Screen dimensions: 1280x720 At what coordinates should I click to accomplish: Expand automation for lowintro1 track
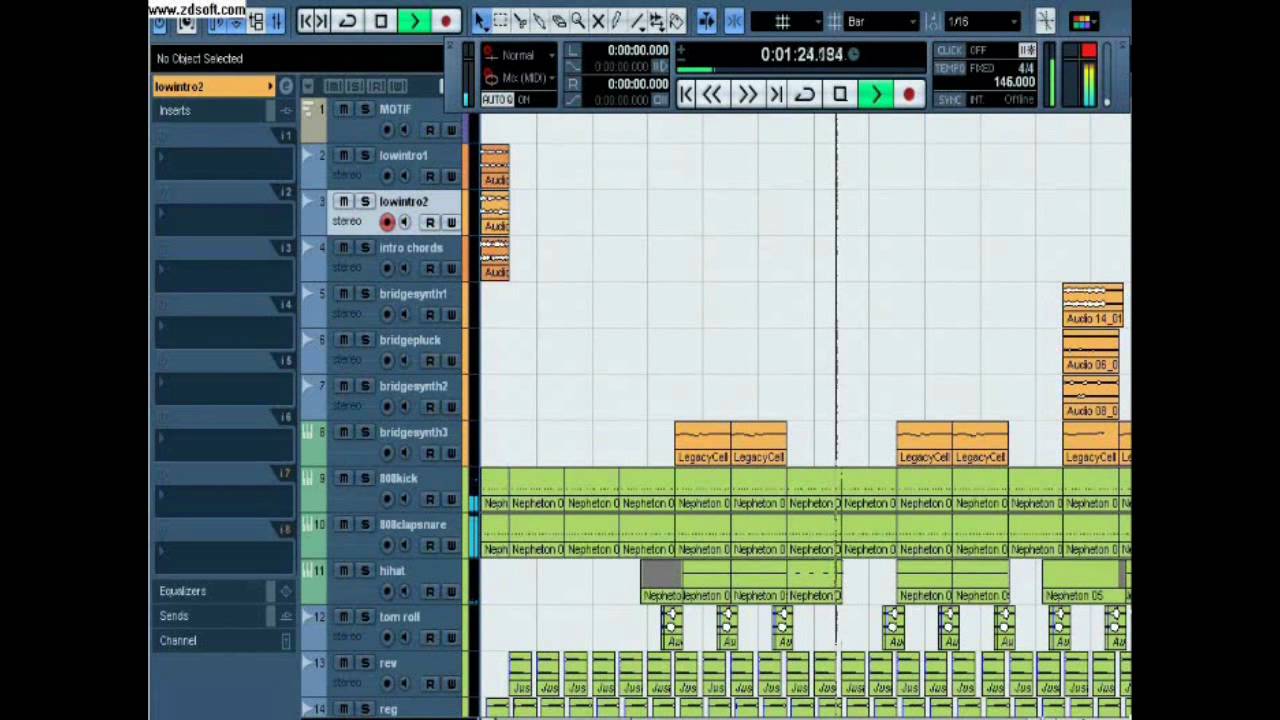(x=309, y=155)
